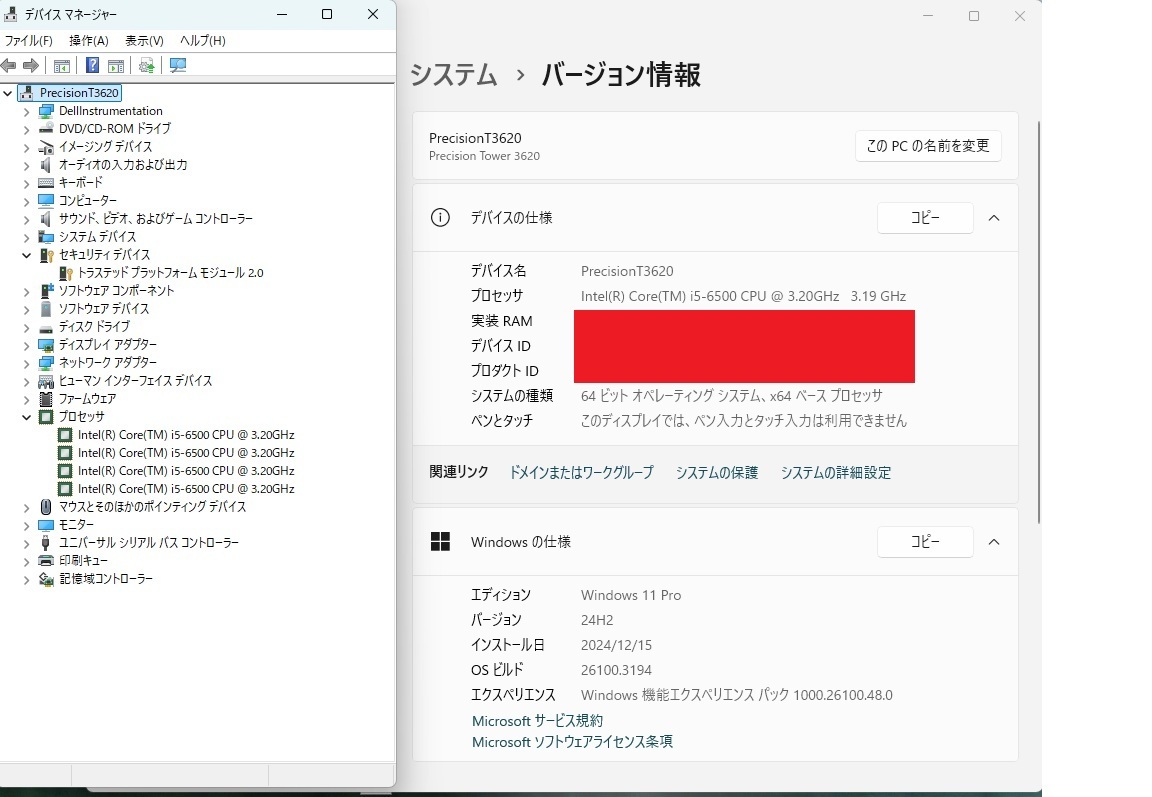The width and height of the screenshot is (1152, 797).
Task: Click the Show Action Pane toolbar icon
Action: (117, 65)
